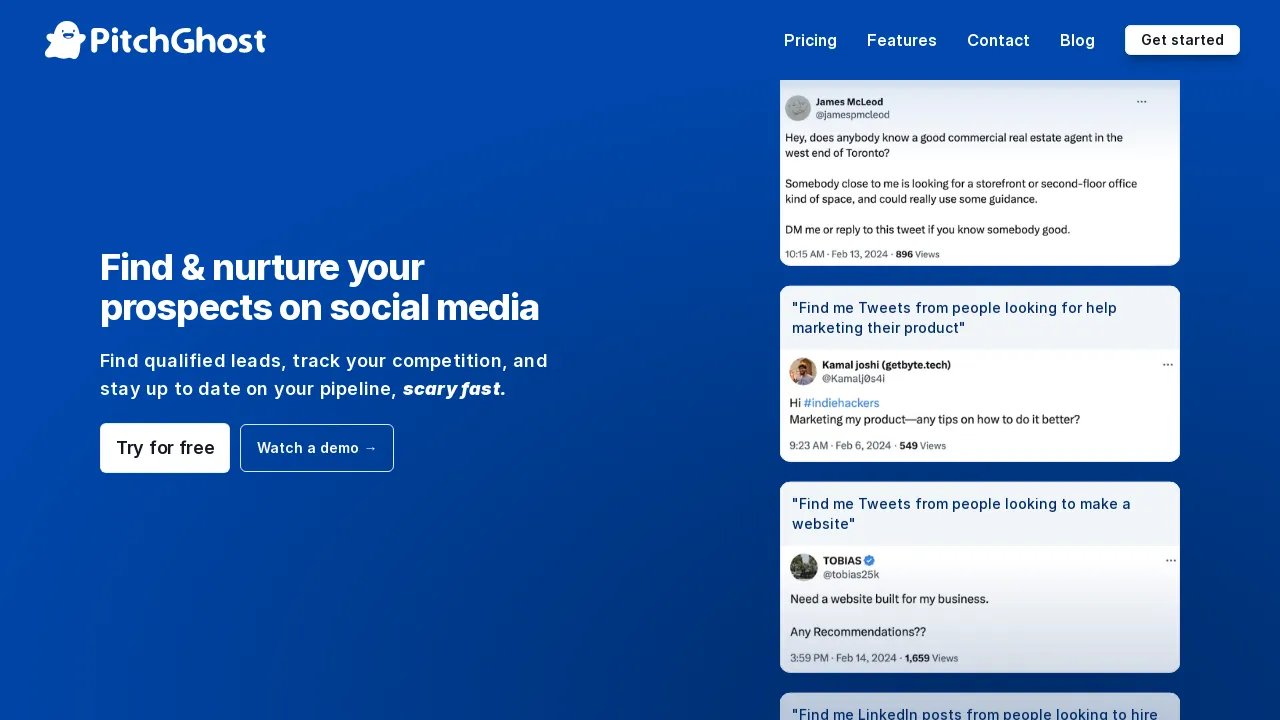Click the '1,659 Views' count
1280x720 pixels.
(931, 658)
